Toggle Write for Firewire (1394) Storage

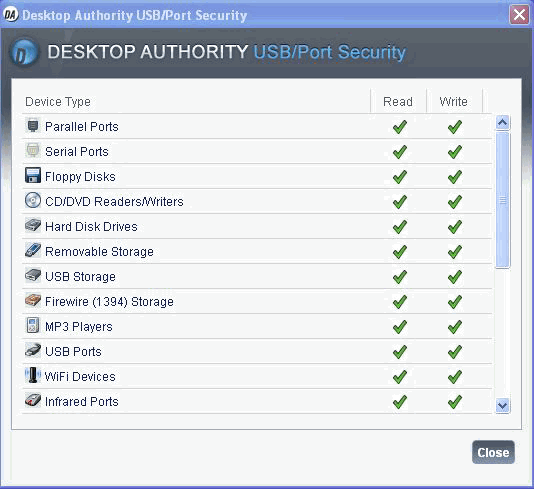(455, 302)
